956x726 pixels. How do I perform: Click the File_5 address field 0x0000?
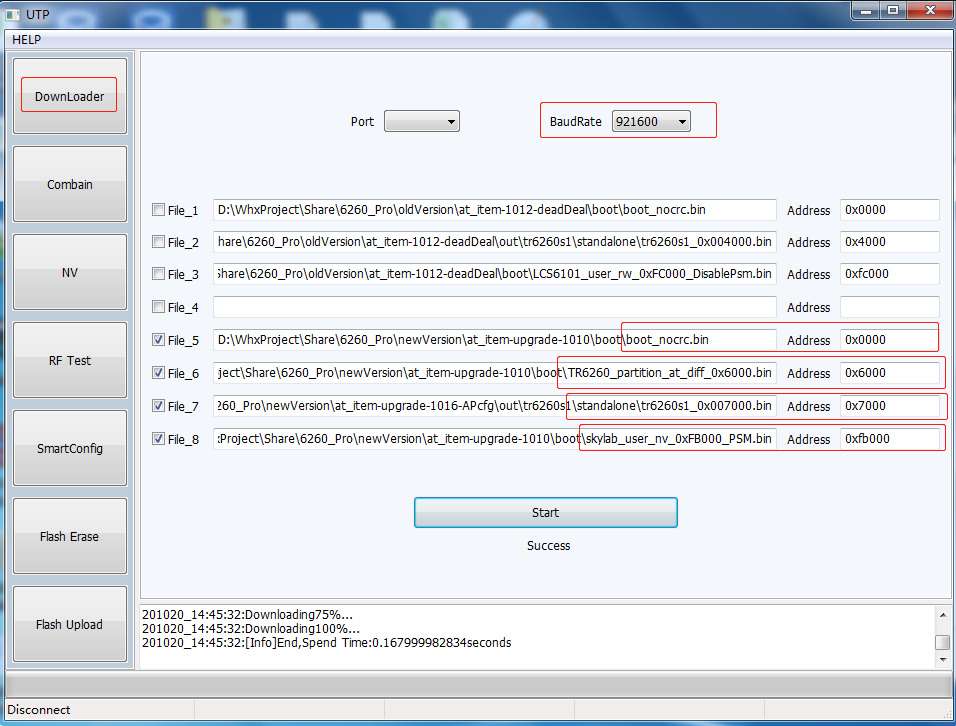coord(890,340)
